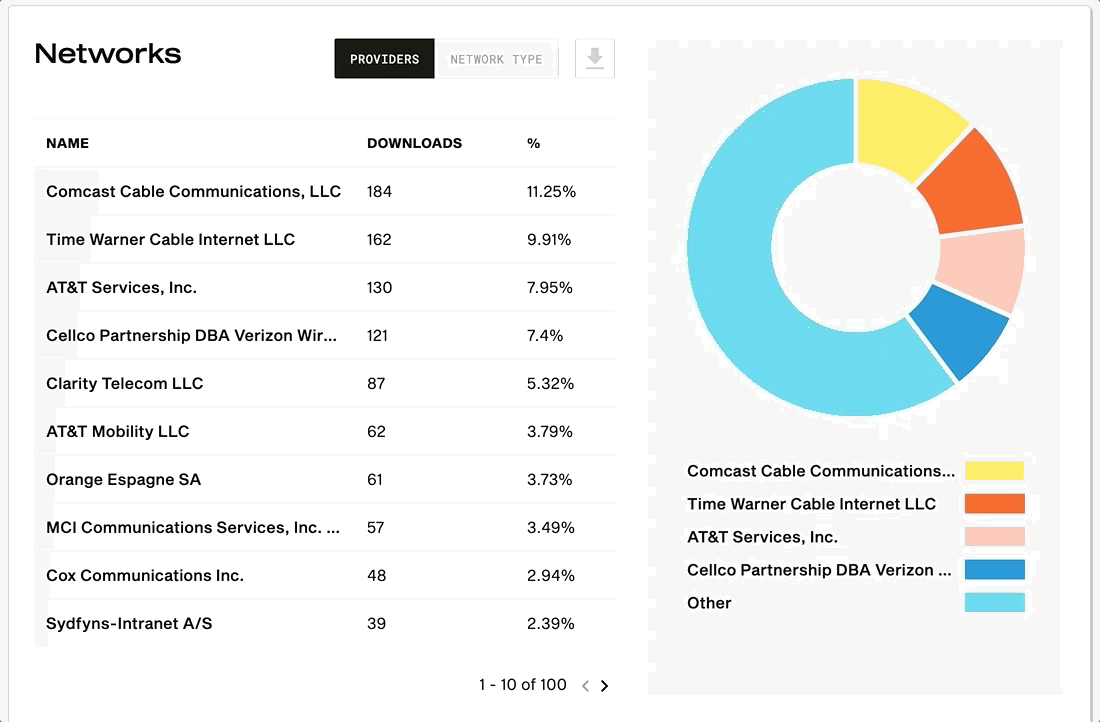Select AT&T Services, Inc. in the table
Screen dimensions: 1100x722
121,288
